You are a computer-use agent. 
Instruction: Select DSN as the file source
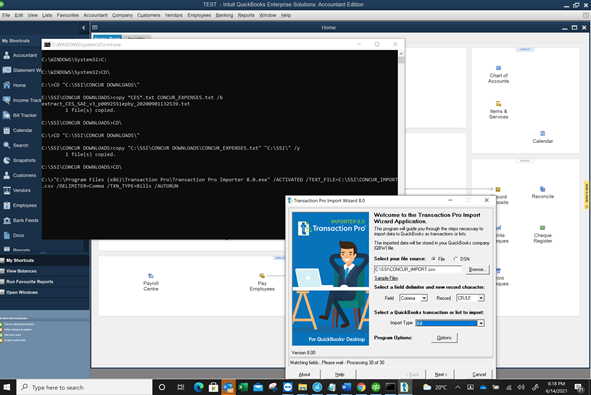(x=456, y=259)
